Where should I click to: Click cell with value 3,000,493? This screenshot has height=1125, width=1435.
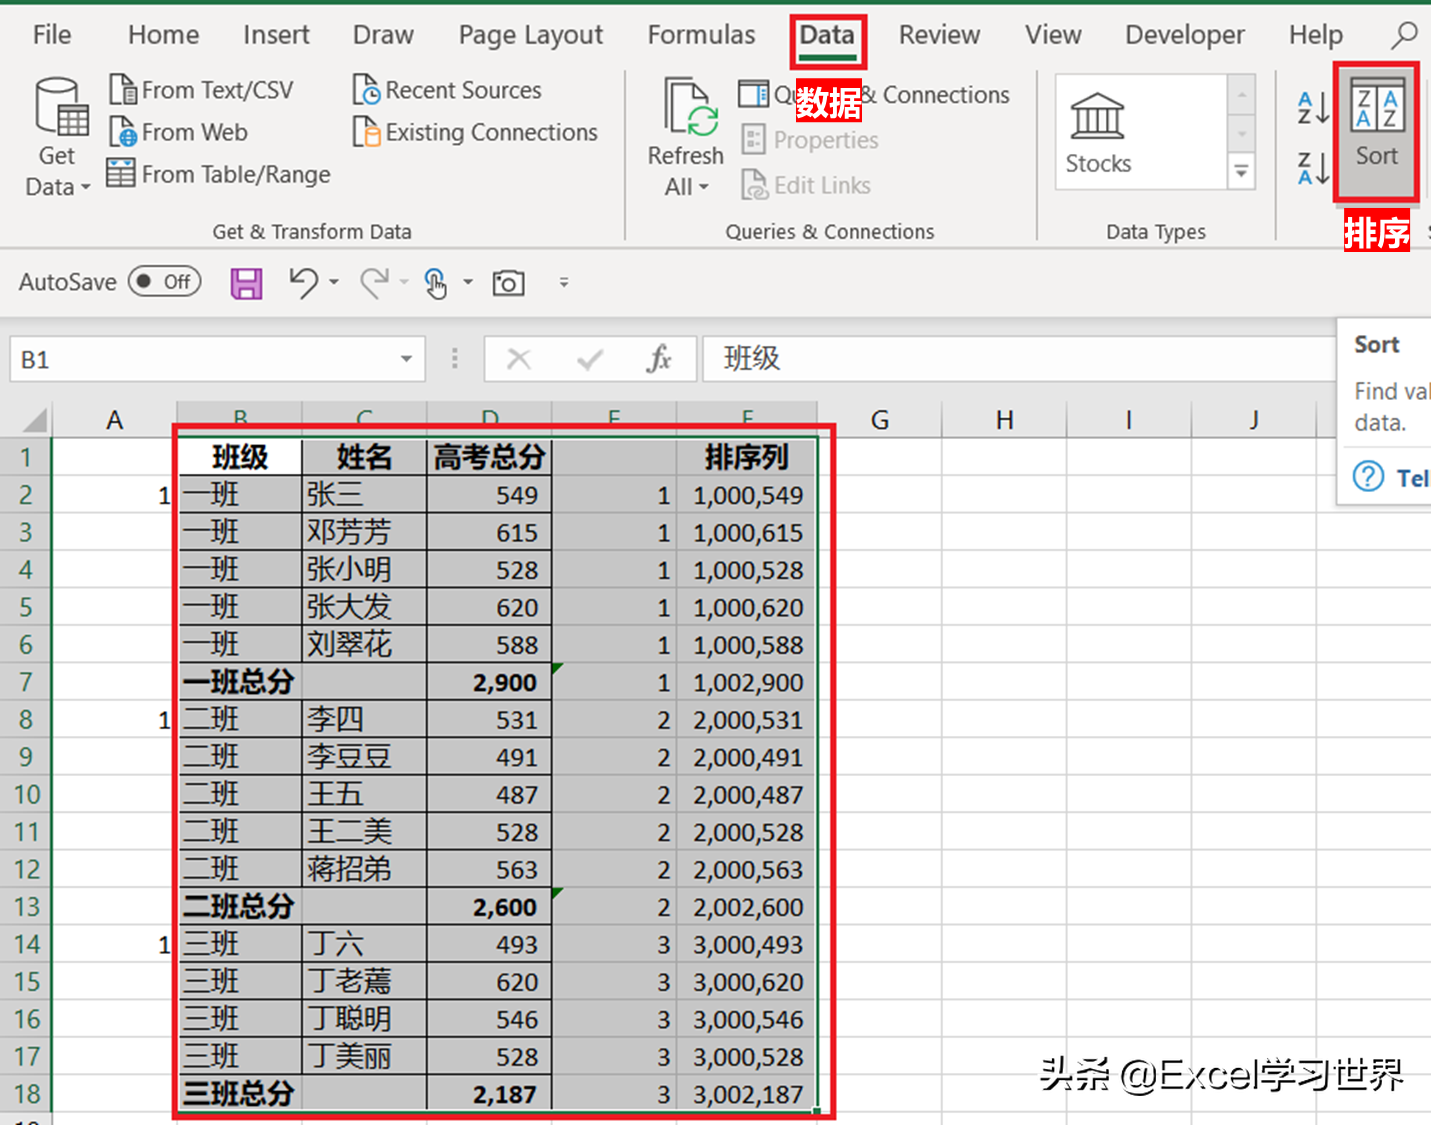point(747,944)
